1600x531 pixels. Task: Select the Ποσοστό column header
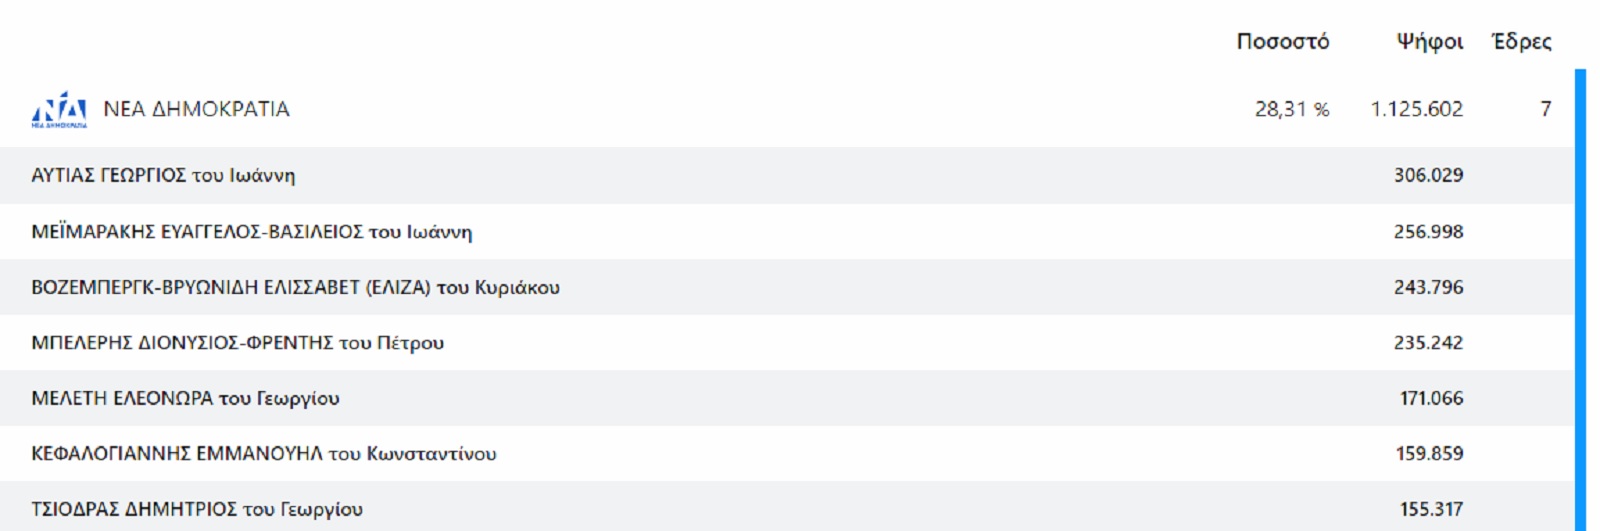point(1283,41)
